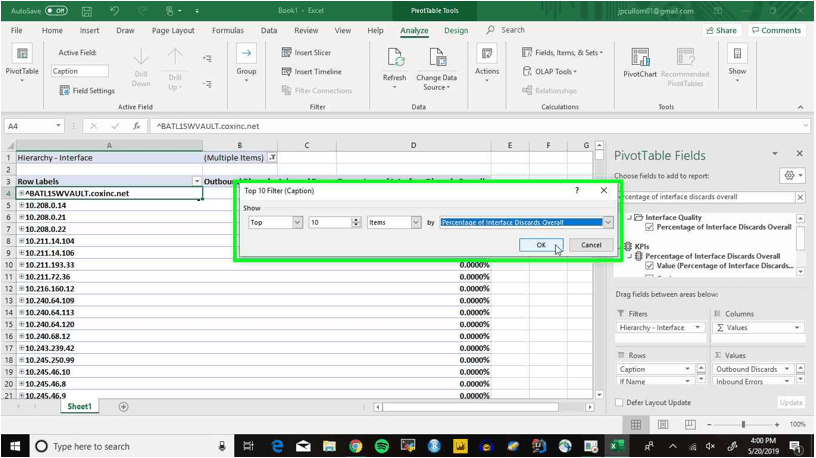
Task: Open the PivotTable ribbon button
Action: pos(22,63)
